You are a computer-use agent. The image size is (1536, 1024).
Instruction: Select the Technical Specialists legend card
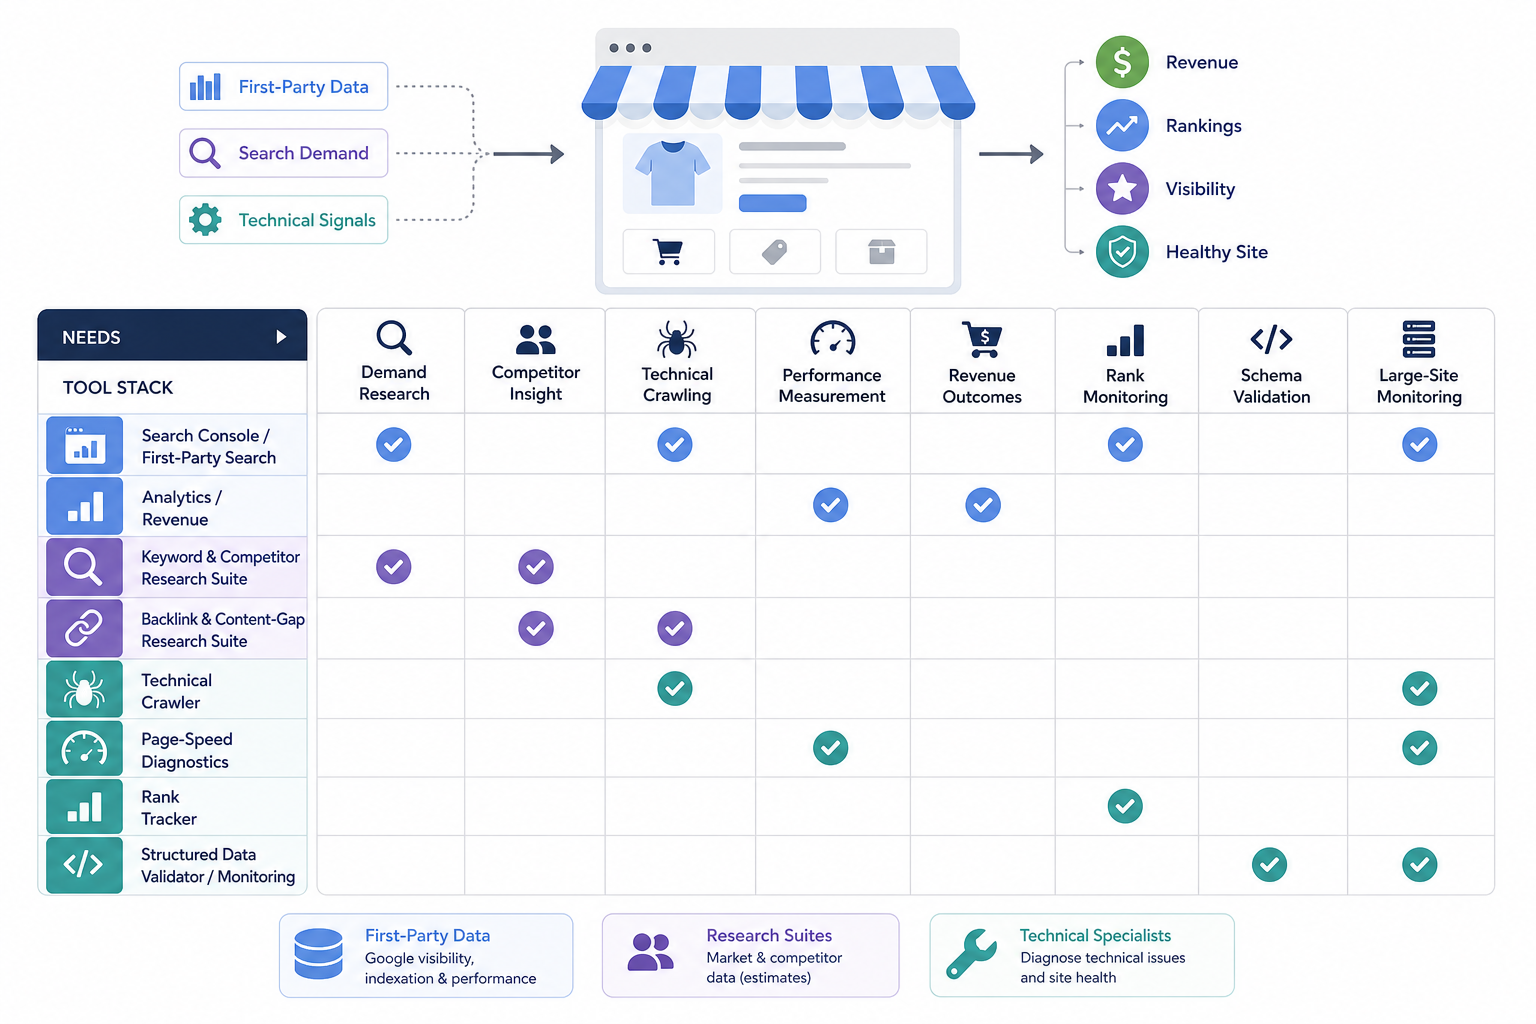[1082, 955]
